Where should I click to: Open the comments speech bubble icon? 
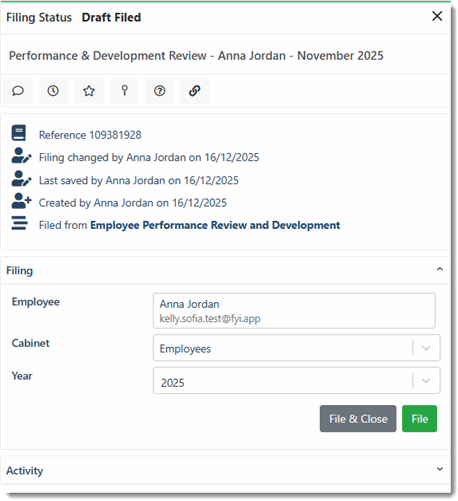click(x=18, y=91)
